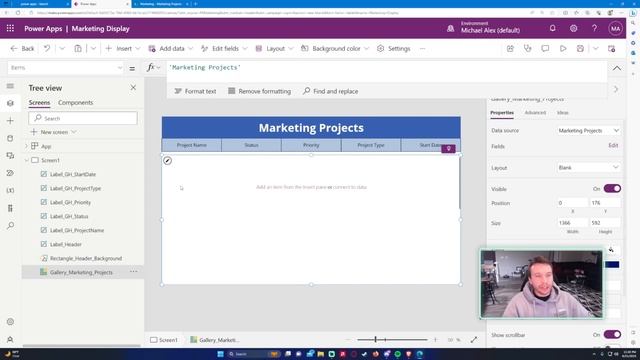Collapse the Screen1 tree node
Viewport: 640px width, 360px height.
27,160
